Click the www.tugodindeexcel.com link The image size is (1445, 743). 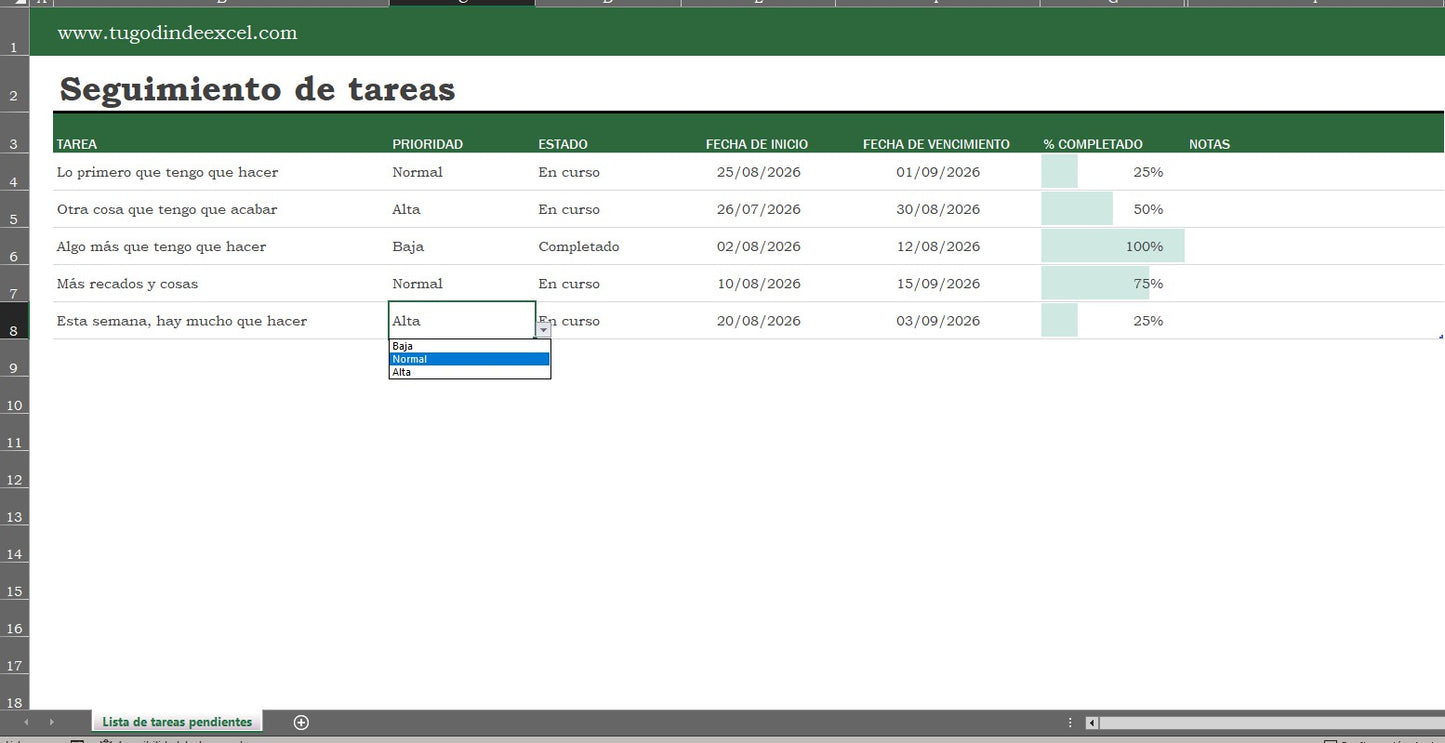(x=177, y=33)
